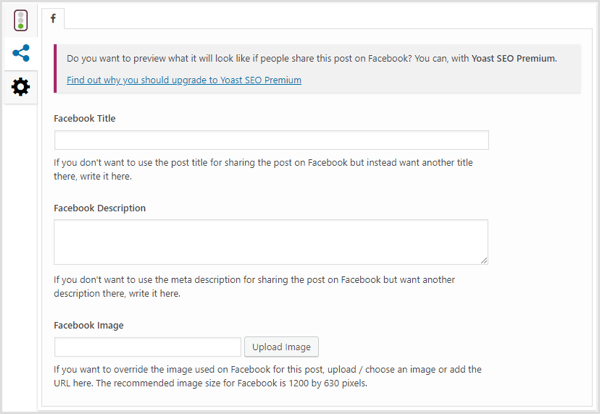Focus the Facebook Title input field
The height and width of the screenshot is (414, 600).
(x=271, y=140)
